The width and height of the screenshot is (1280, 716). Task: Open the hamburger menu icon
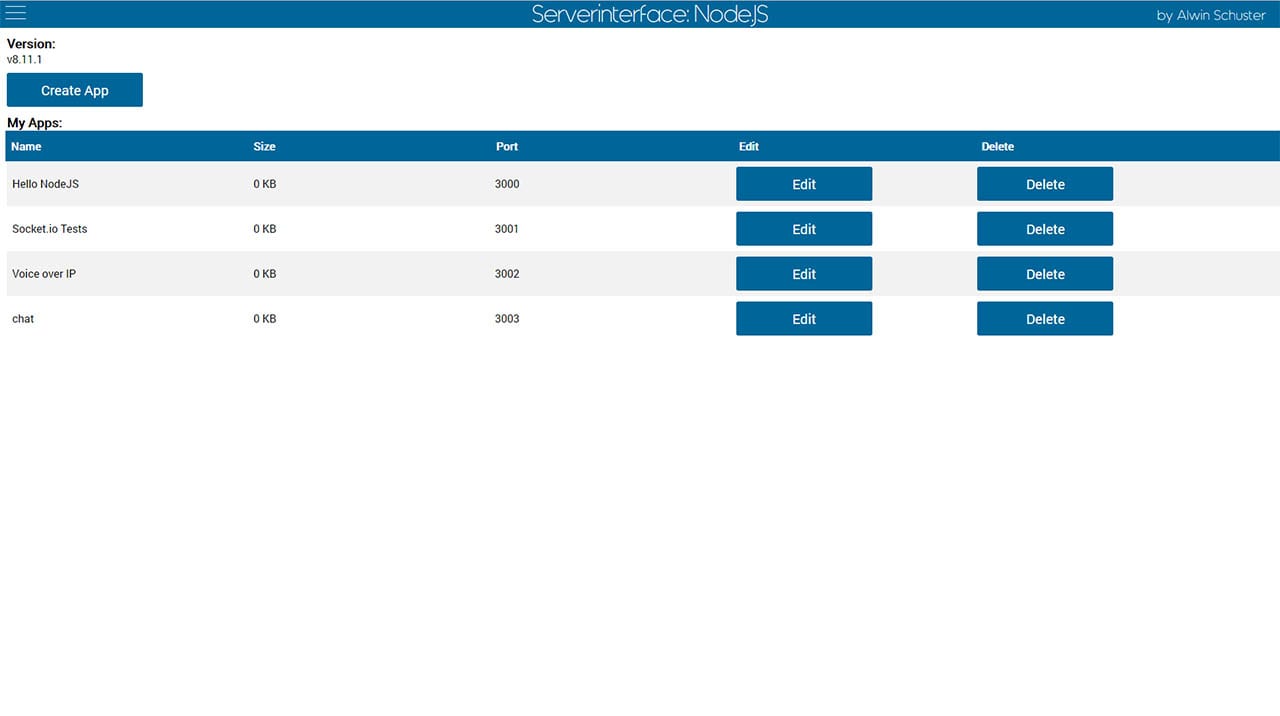click(x=15, y=13)
